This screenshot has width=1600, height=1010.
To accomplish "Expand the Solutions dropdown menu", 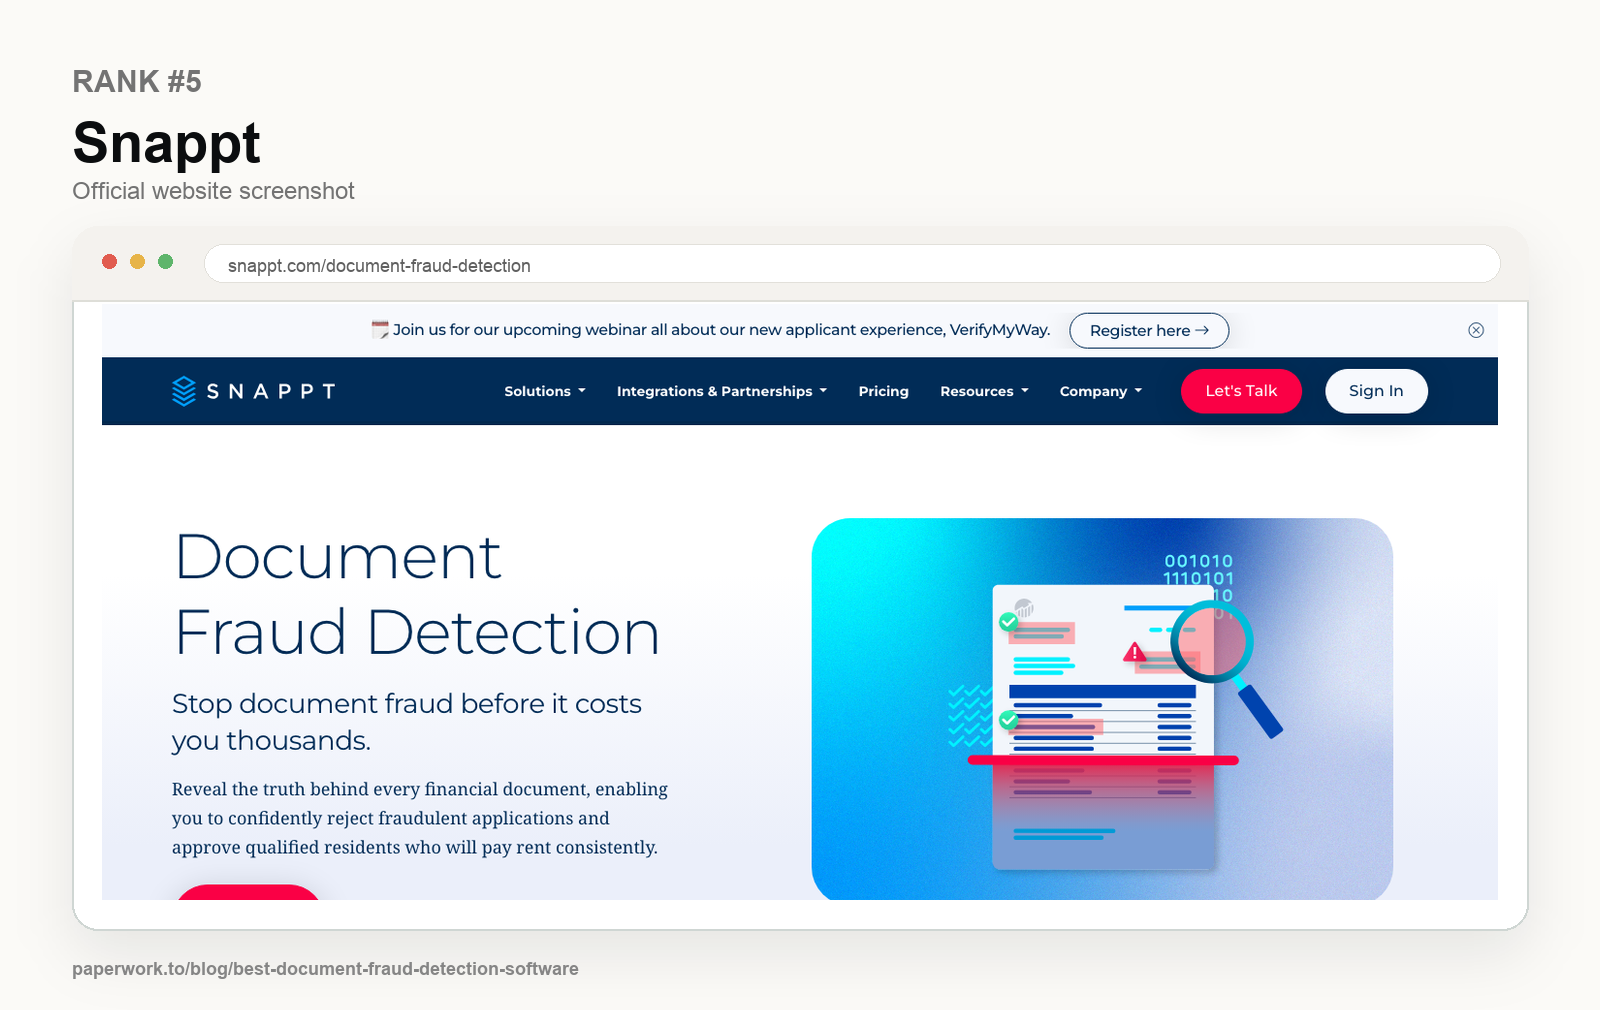I will (545, 391).
